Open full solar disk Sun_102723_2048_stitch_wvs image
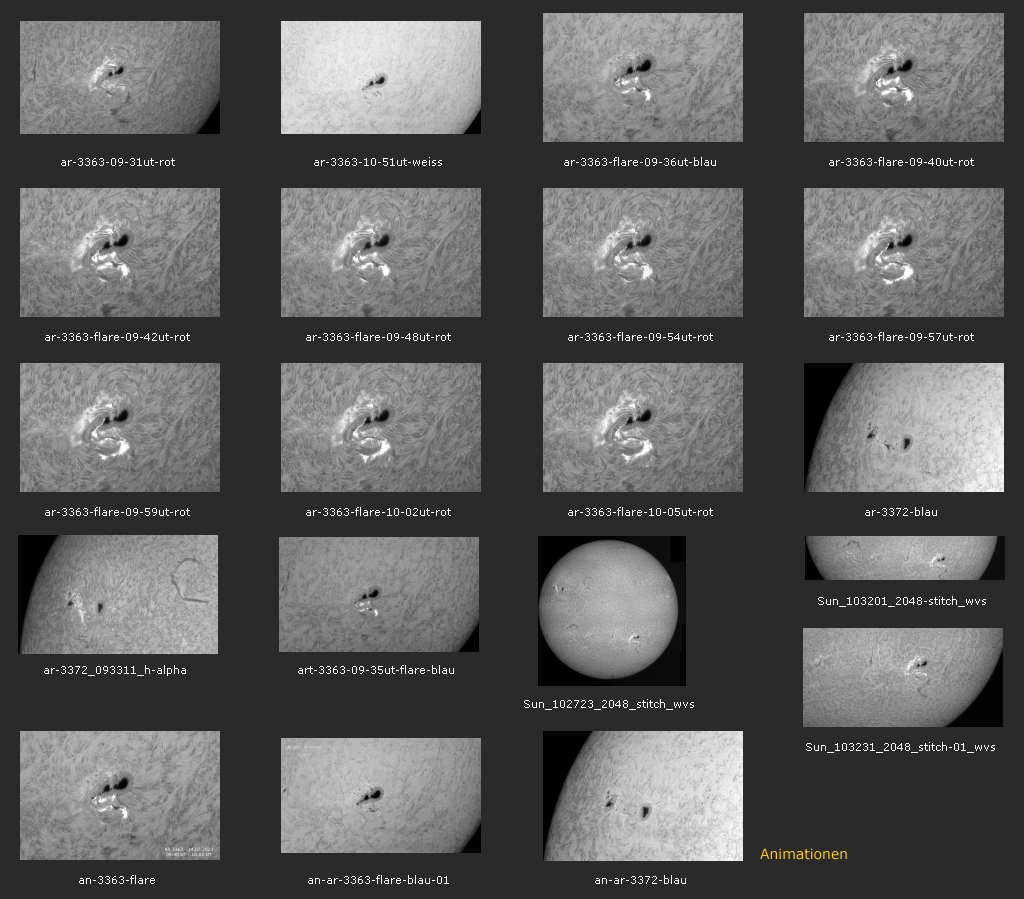 coord(611,611)
